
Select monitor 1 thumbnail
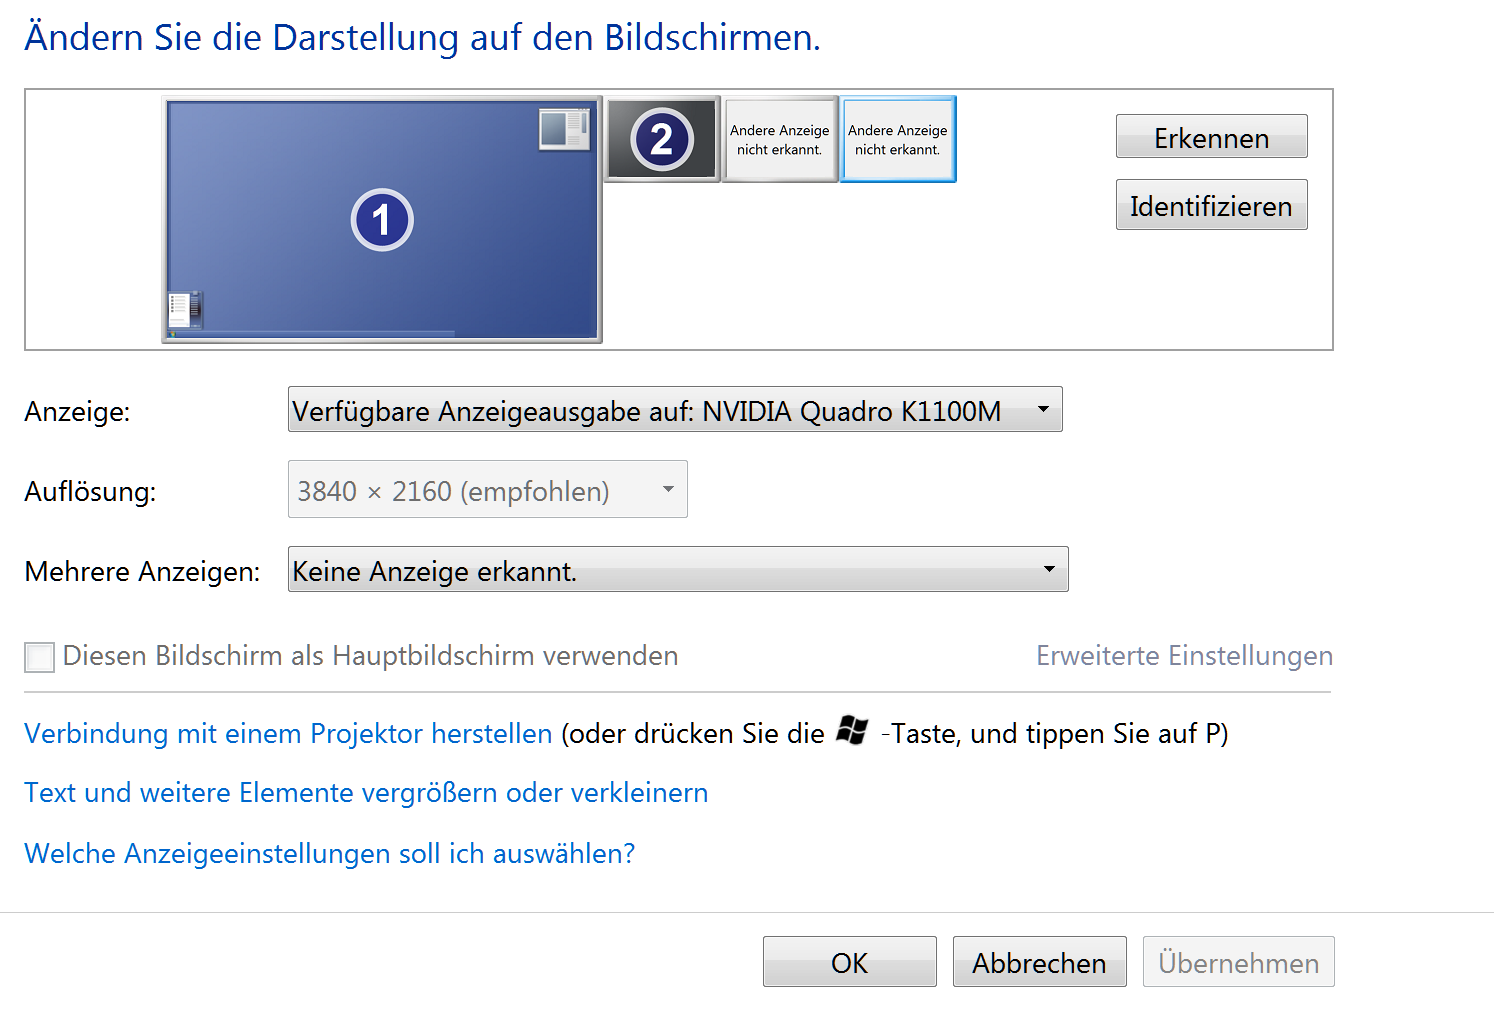tap(382, 220)
